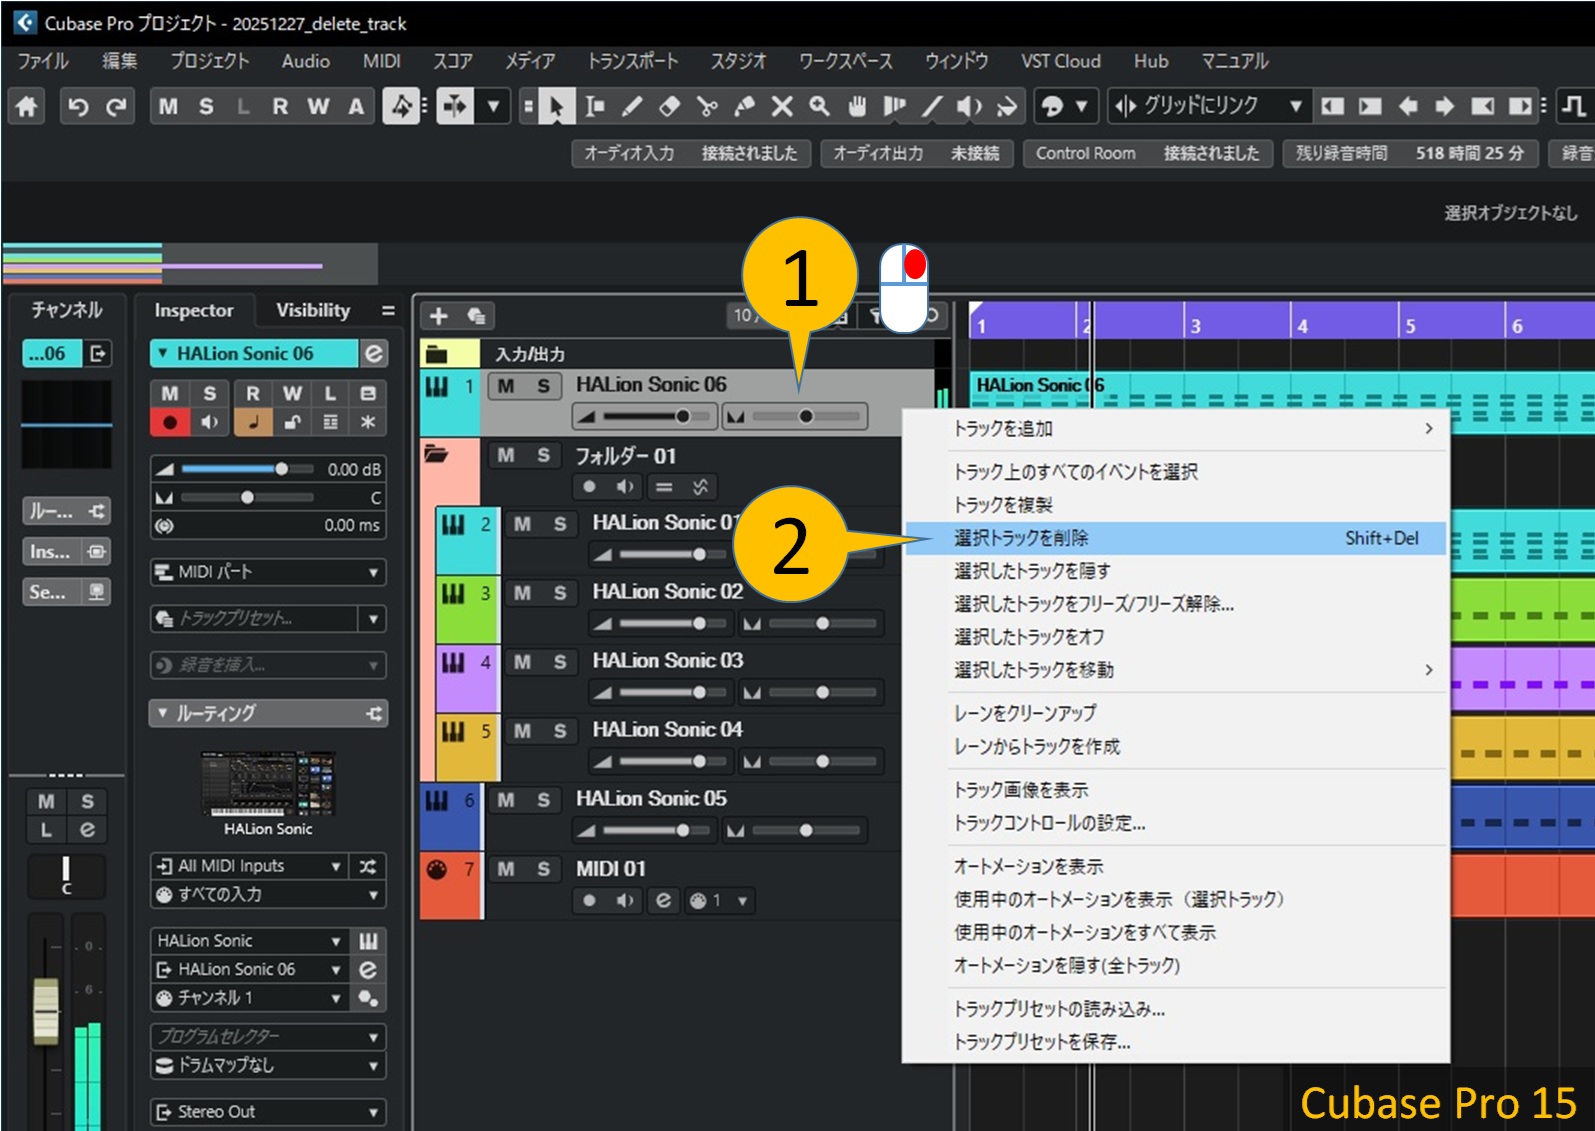Switch to the Visibility tab
Viewport: 1595px width, 1131px height.
pyautogui.click(x=313, y=311)
